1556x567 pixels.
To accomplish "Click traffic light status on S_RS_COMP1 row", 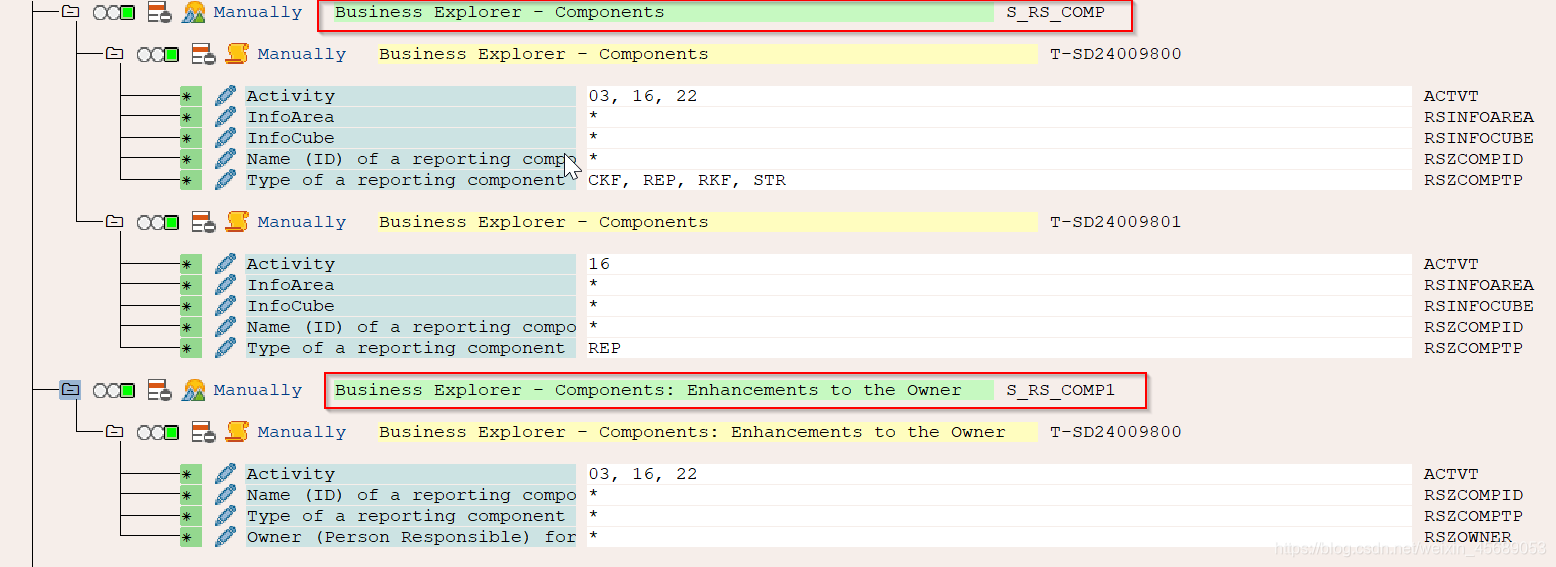I will click(114, 391).
